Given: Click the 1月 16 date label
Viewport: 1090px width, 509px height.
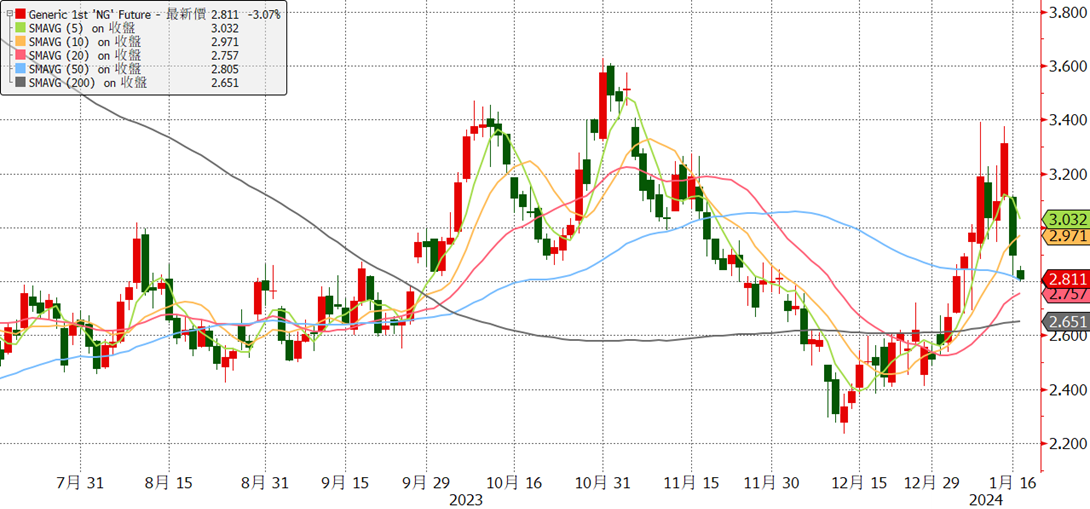Looking at the screenshot, I should point(1012,482).
